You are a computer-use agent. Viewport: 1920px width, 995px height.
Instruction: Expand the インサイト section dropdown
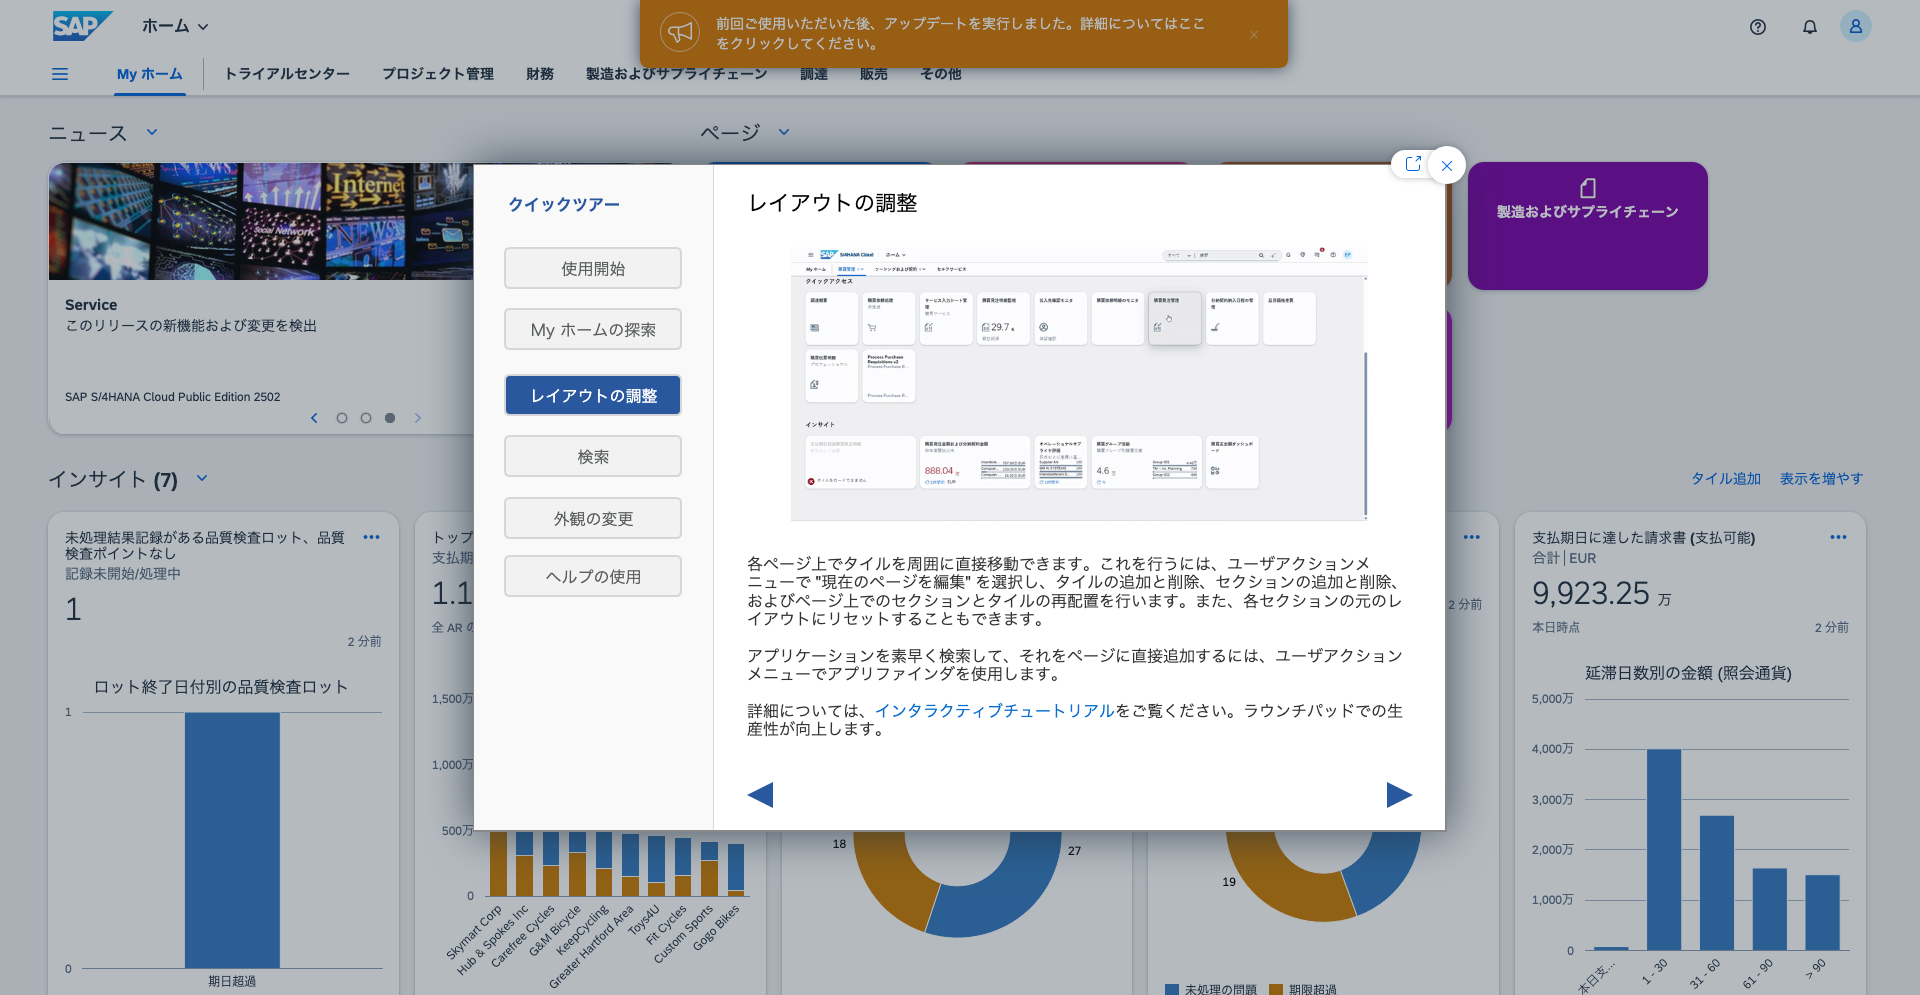[202, 478]
